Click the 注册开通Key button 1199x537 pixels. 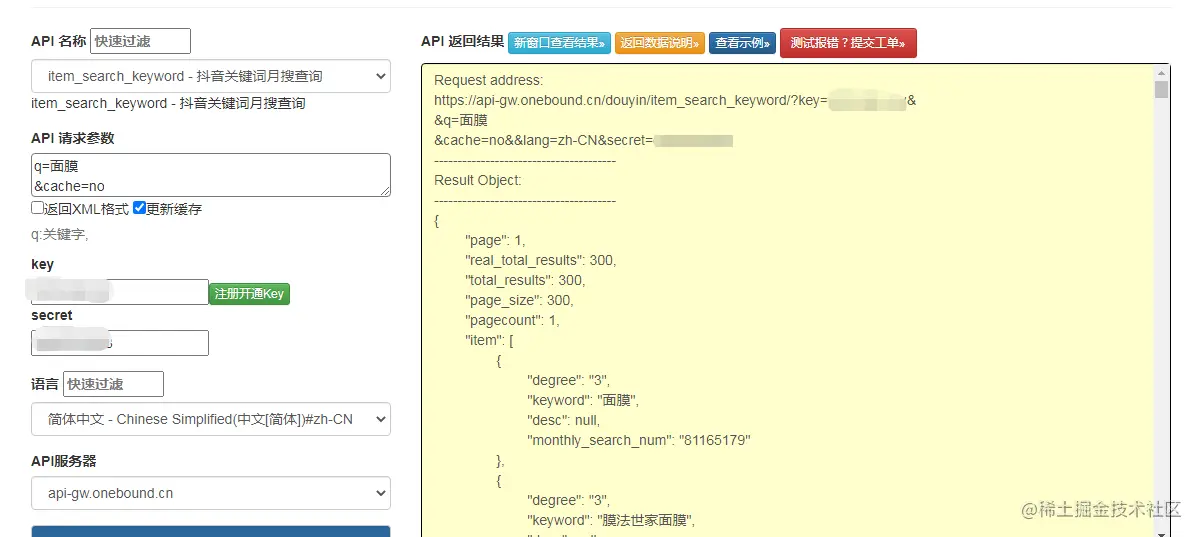[x=249, y=294]
